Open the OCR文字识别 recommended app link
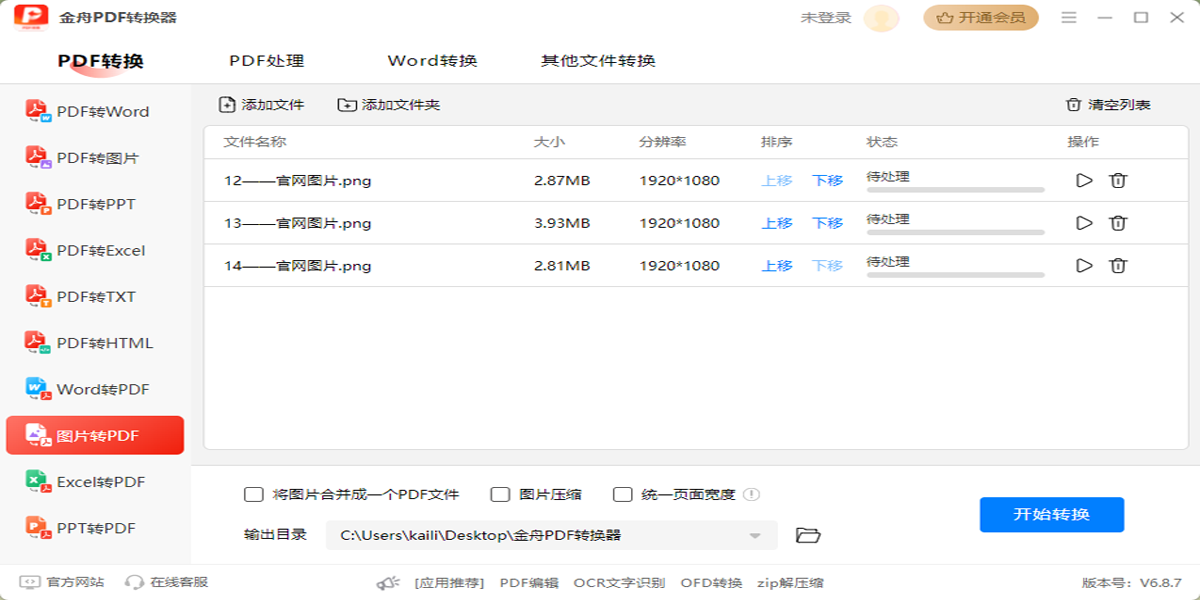This screenshot has height=600, width=1200. click(x=619, y=582)
